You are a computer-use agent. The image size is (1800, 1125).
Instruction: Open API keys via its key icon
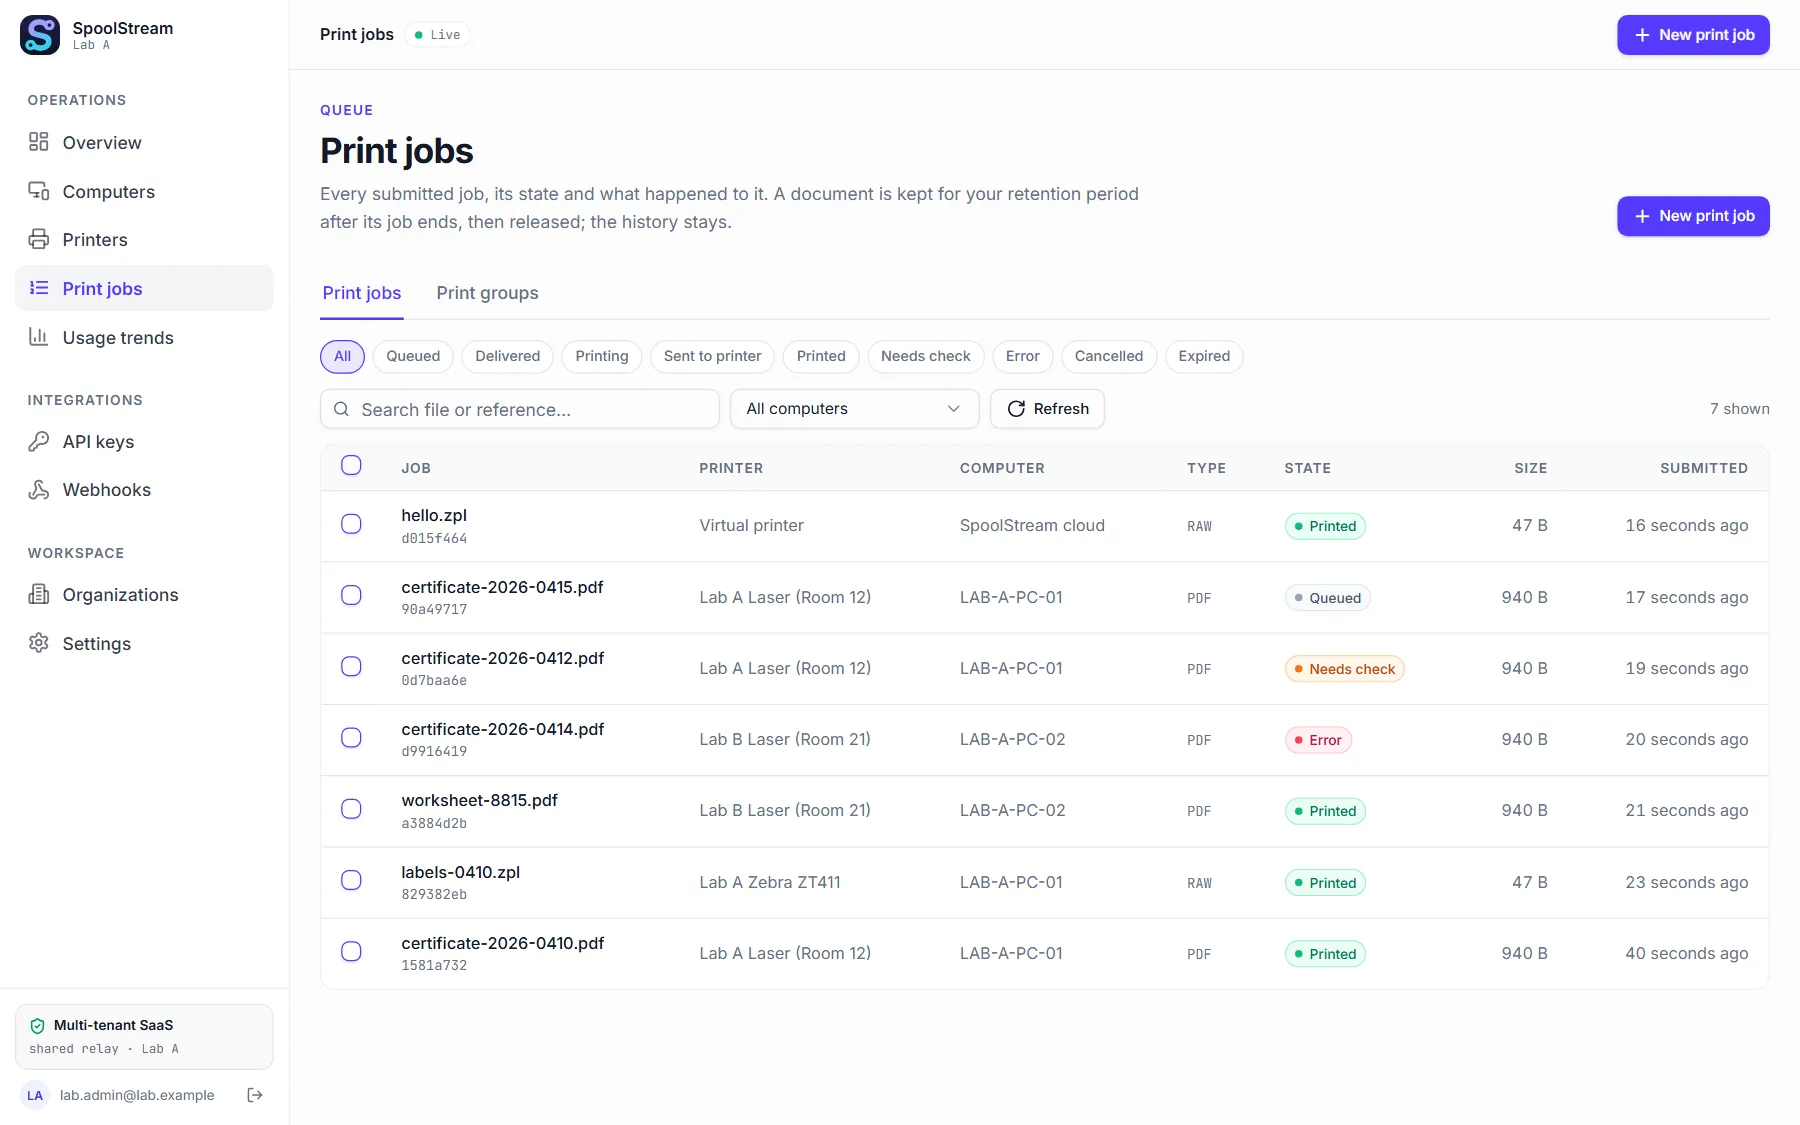(39, 441)
